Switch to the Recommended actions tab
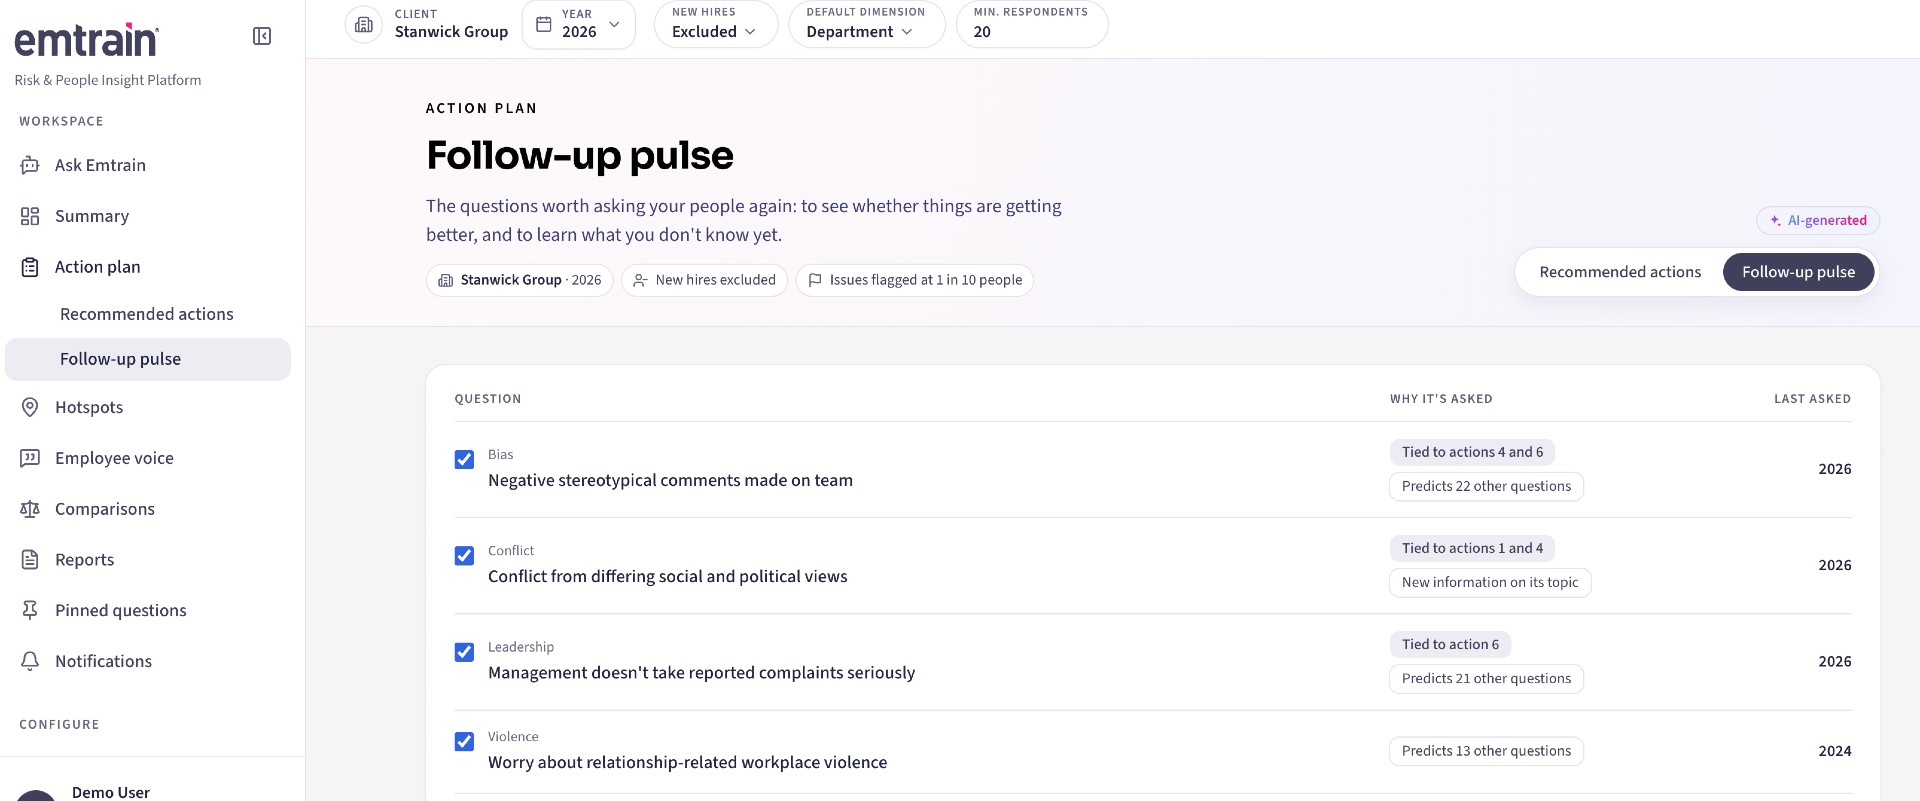Viewport: 1920px width, 801px height. [x=1620, y=272]
